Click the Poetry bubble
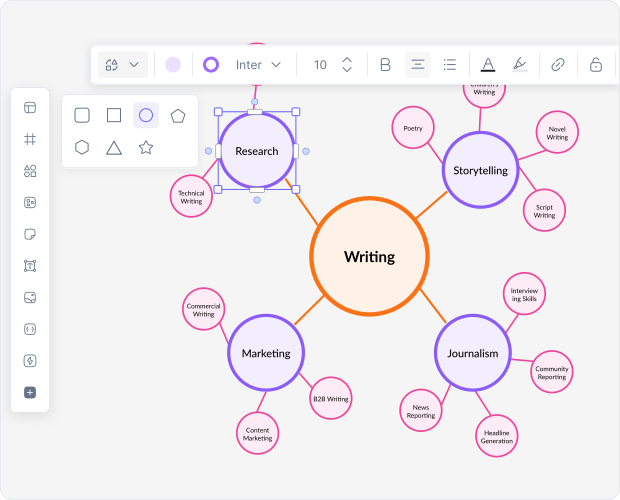 tap(413, 128)
